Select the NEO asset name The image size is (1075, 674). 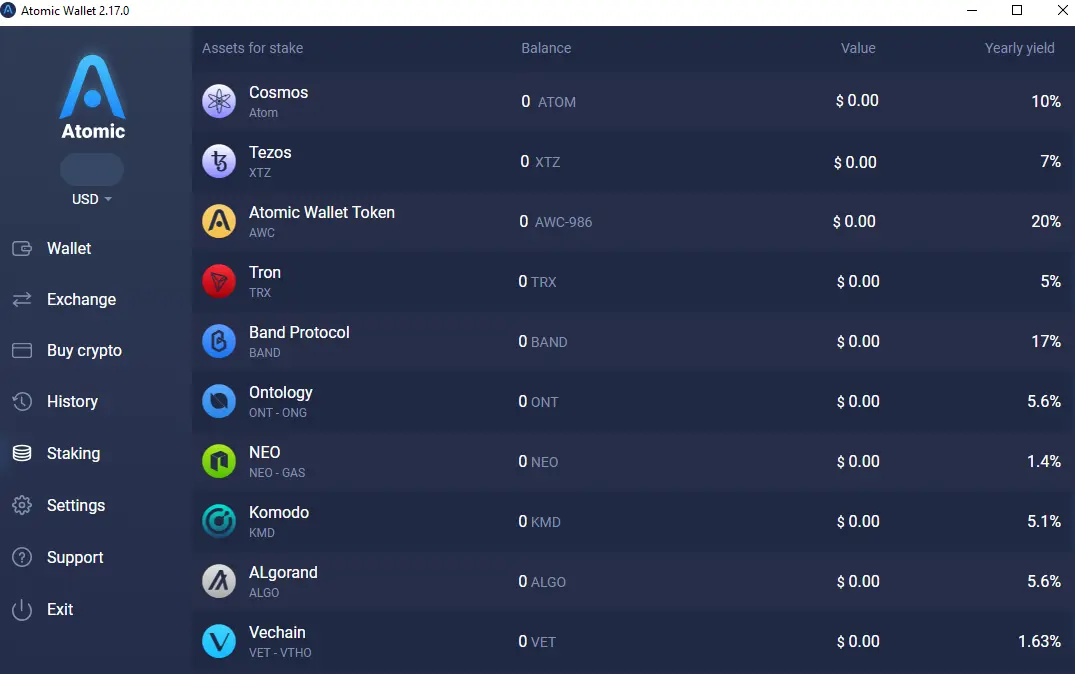pyautogui.click(x=265, y=453)
